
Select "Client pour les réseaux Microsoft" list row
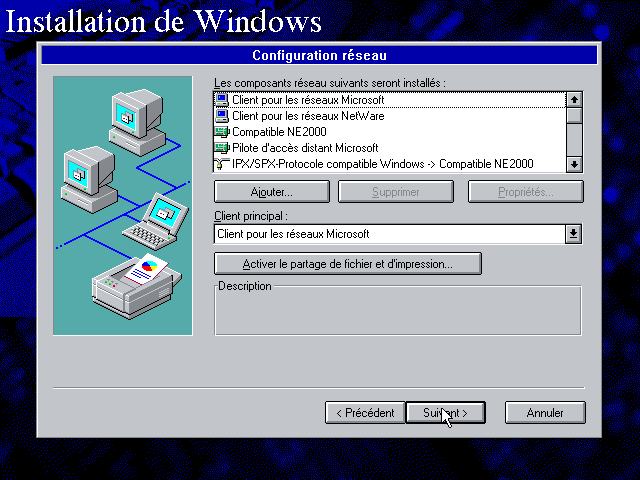390,100
